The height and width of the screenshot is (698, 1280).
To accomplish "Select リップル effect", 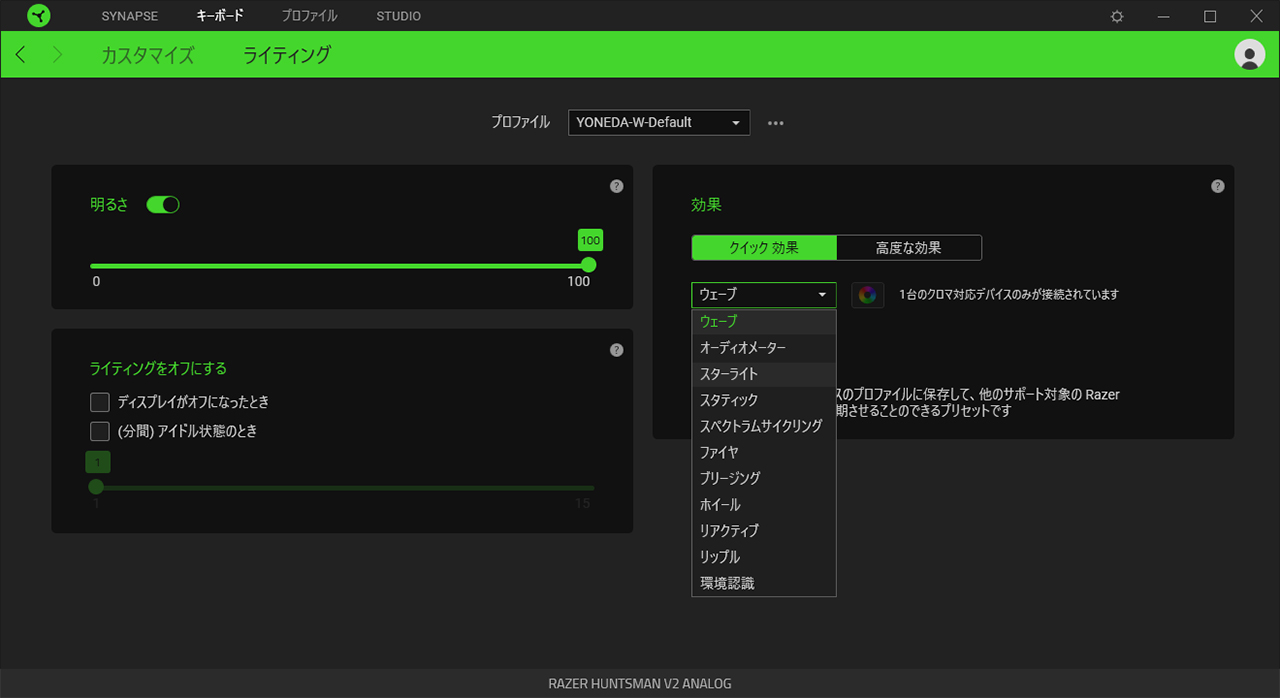I will pos(764,557).
